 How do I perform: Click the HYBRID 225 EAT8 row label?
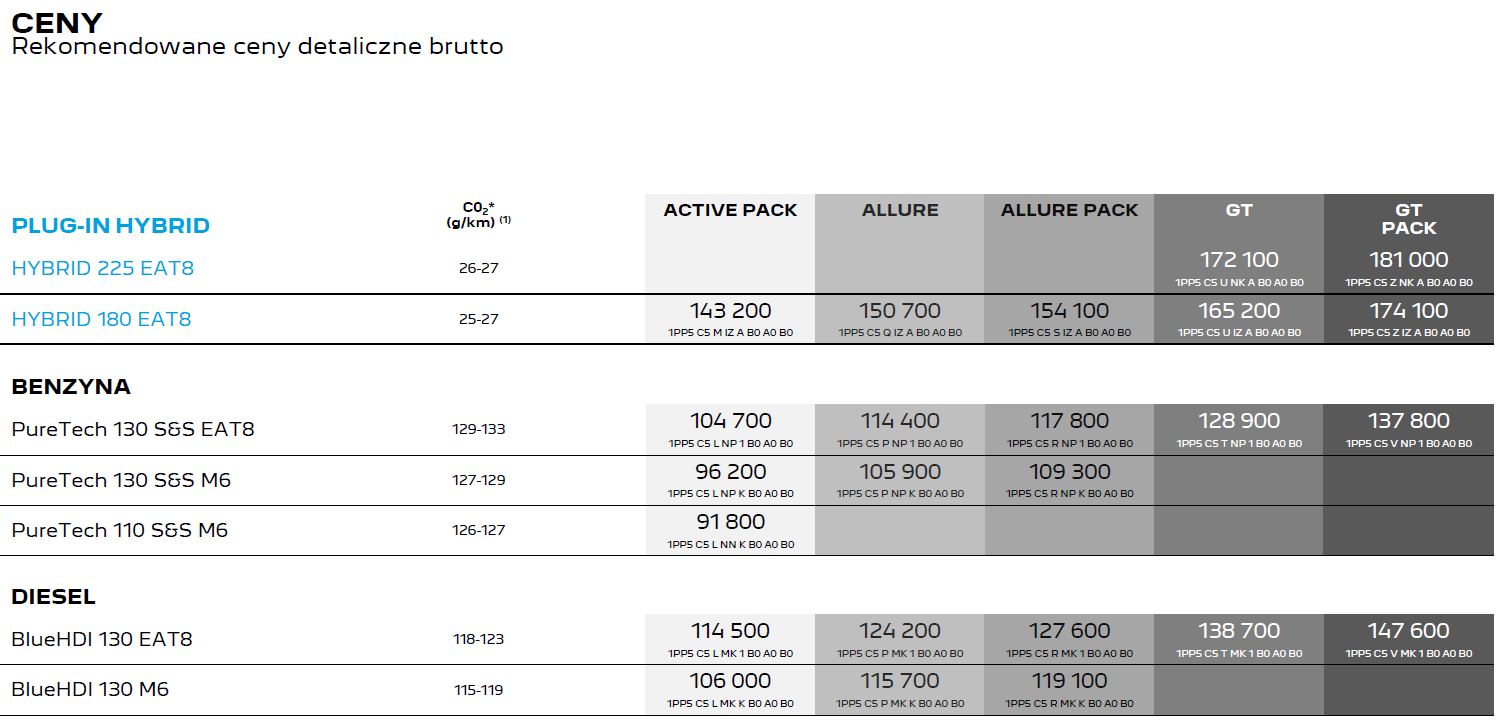(x=103, y=268)
